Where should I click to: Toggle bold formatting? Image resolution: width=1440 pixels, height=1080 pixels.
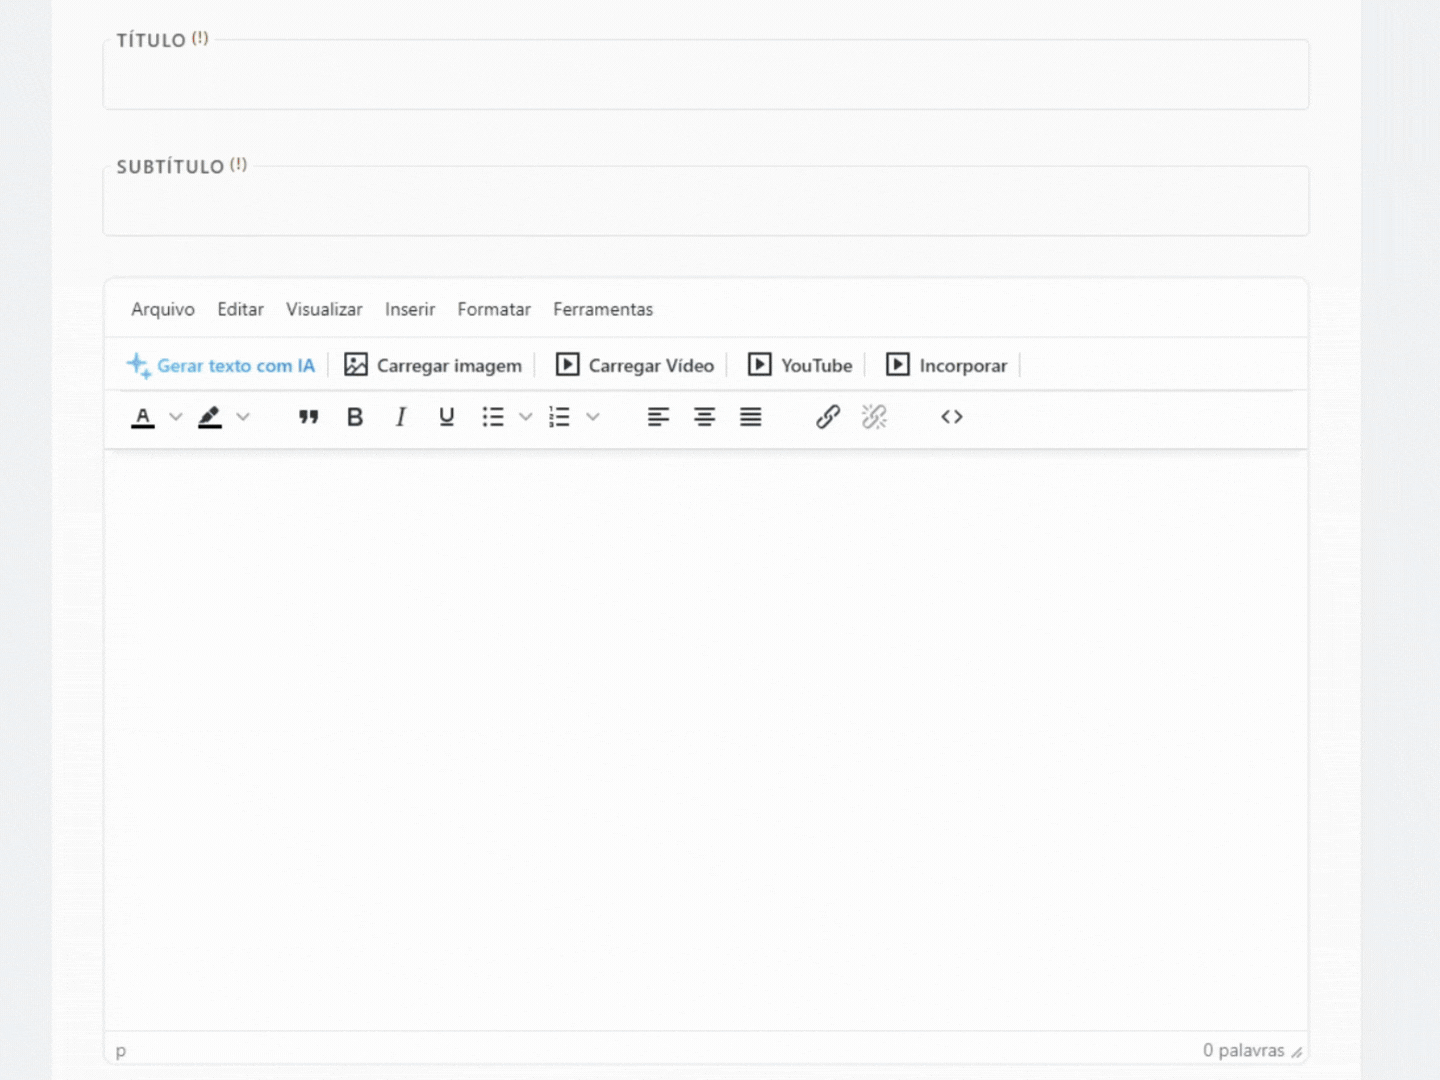click(x=355, y=417)
